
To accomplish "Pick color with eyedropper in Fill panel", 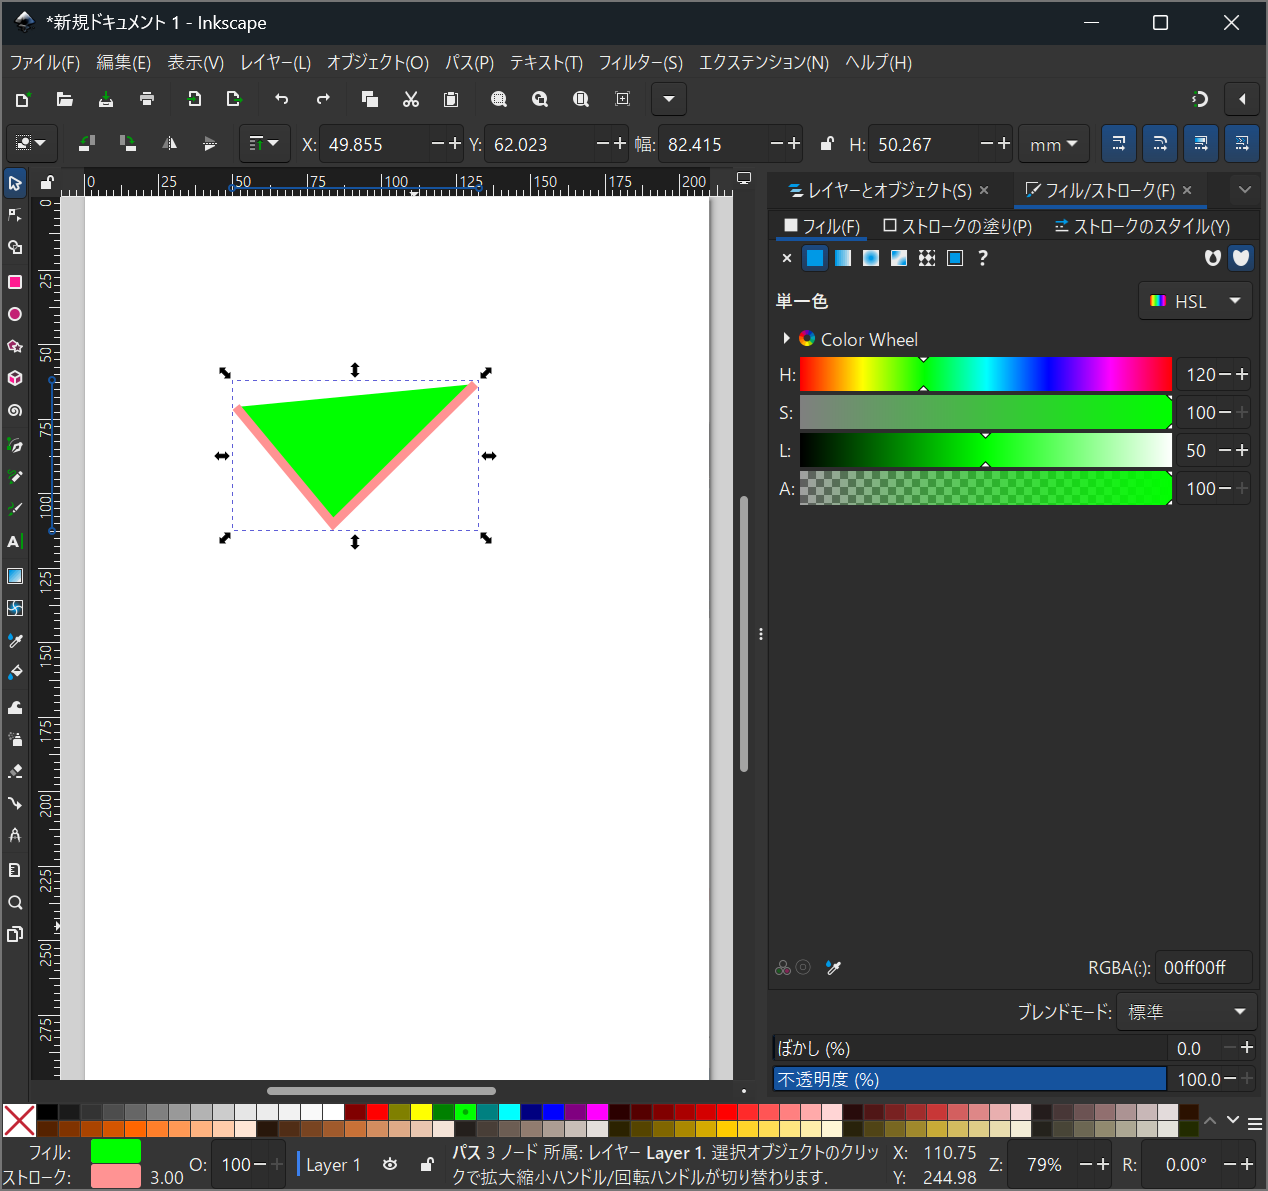I will tap(834, 967).
